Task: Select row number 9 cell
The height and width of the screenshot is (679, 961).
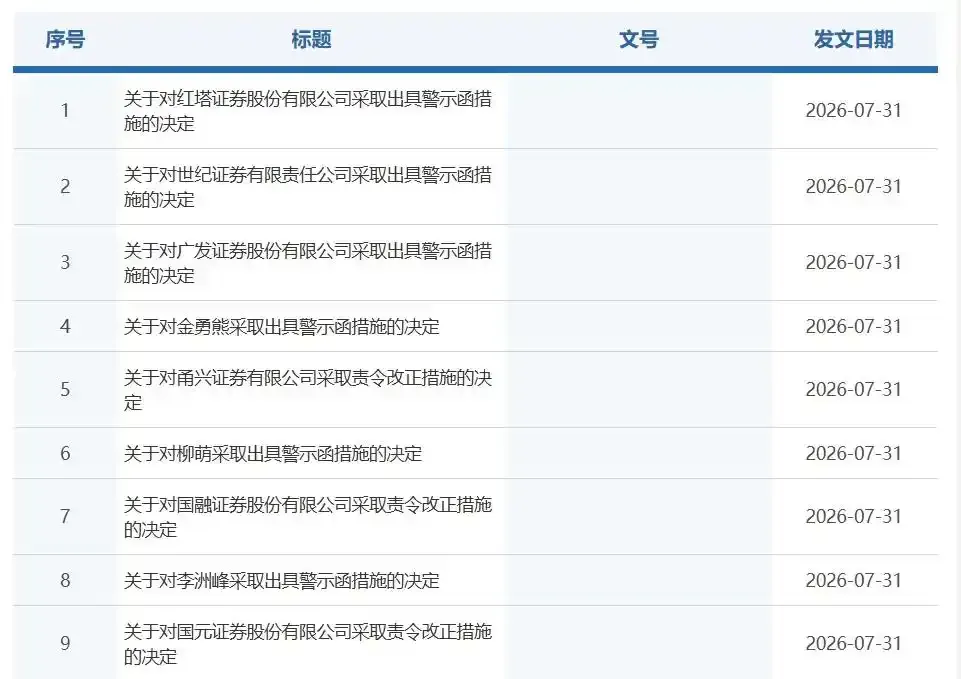Action: click(65, 643)
